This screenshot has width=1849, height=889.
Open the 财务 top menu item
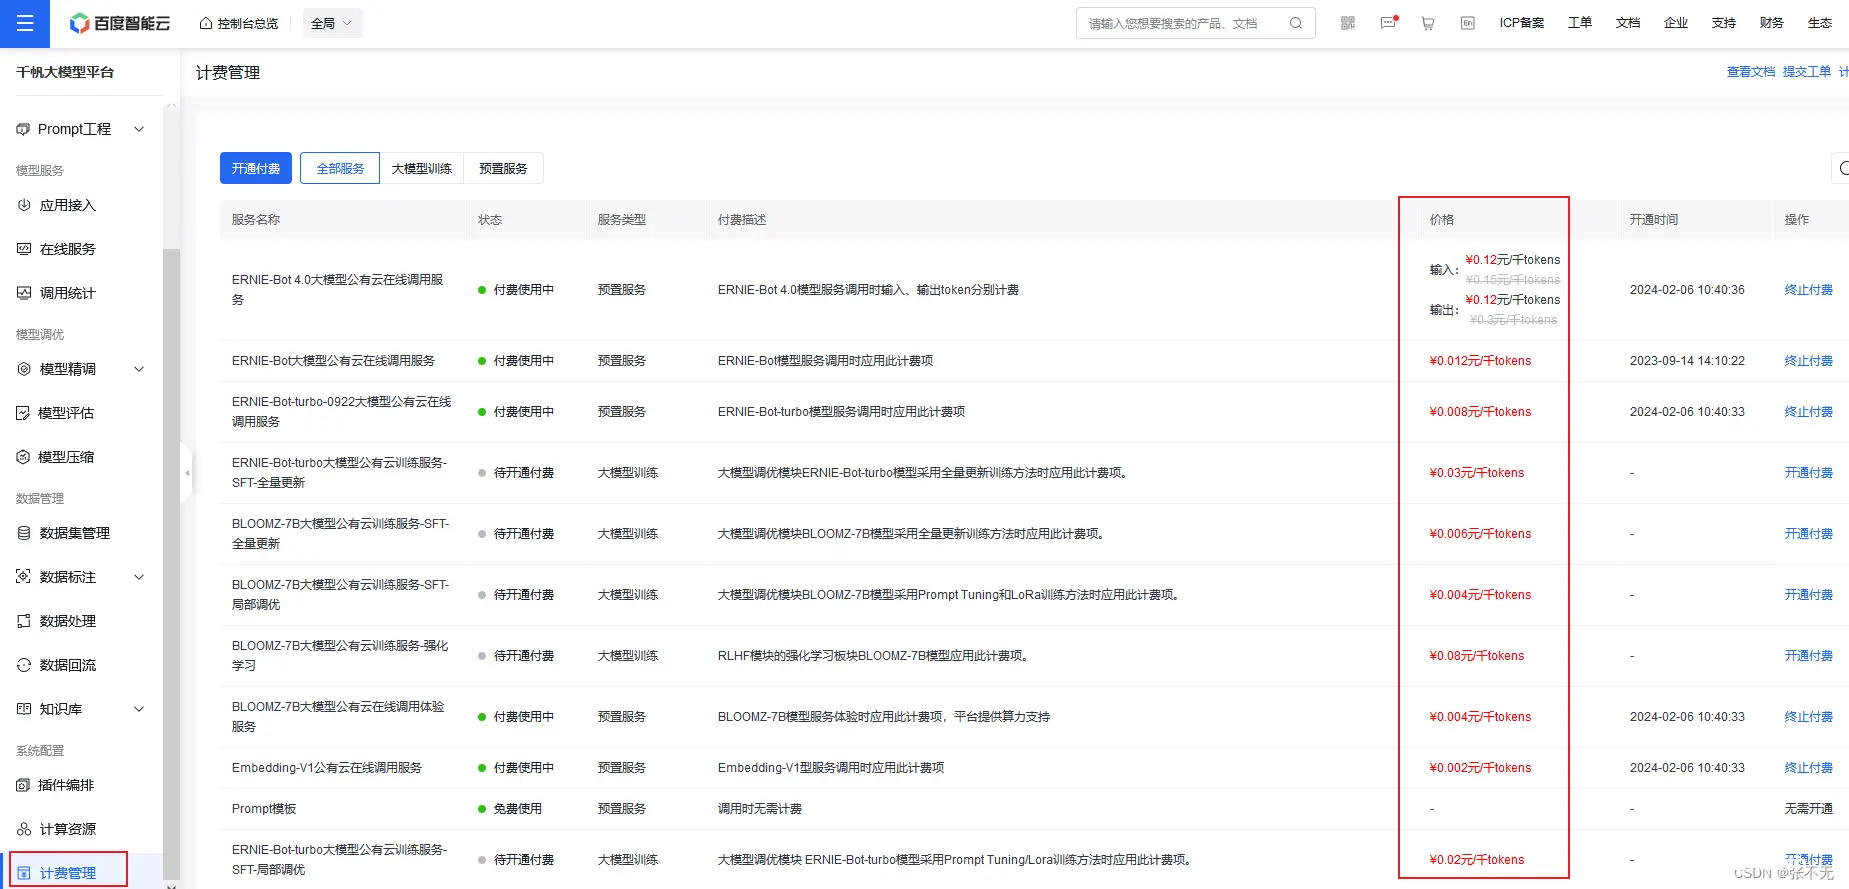tap(1772, 23)
